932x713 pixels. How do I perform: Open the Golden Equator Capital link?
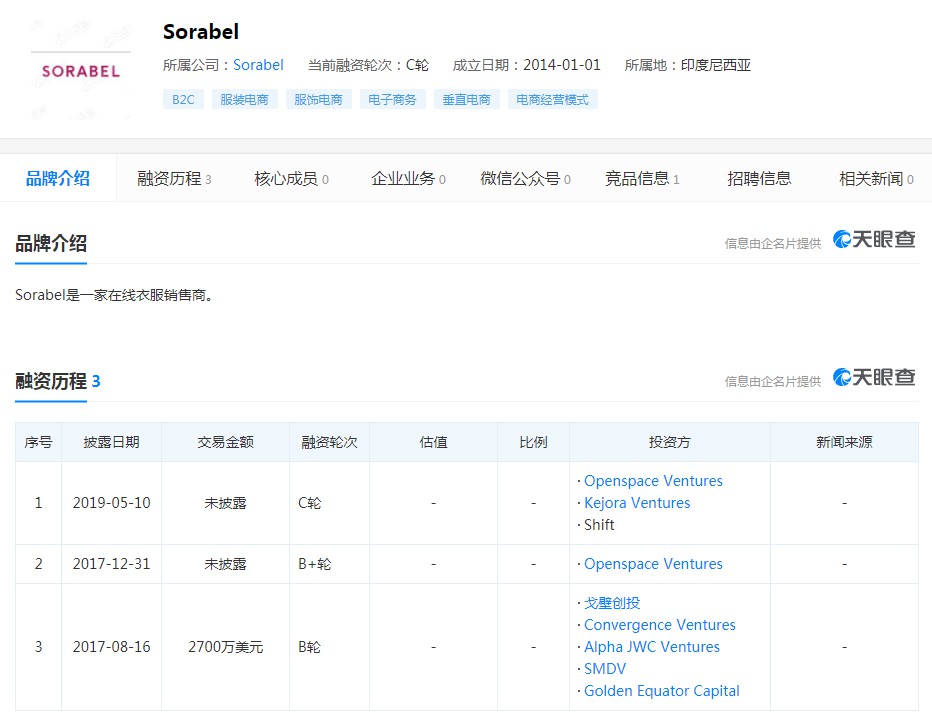pyautogui.click(x=662, y=691)
